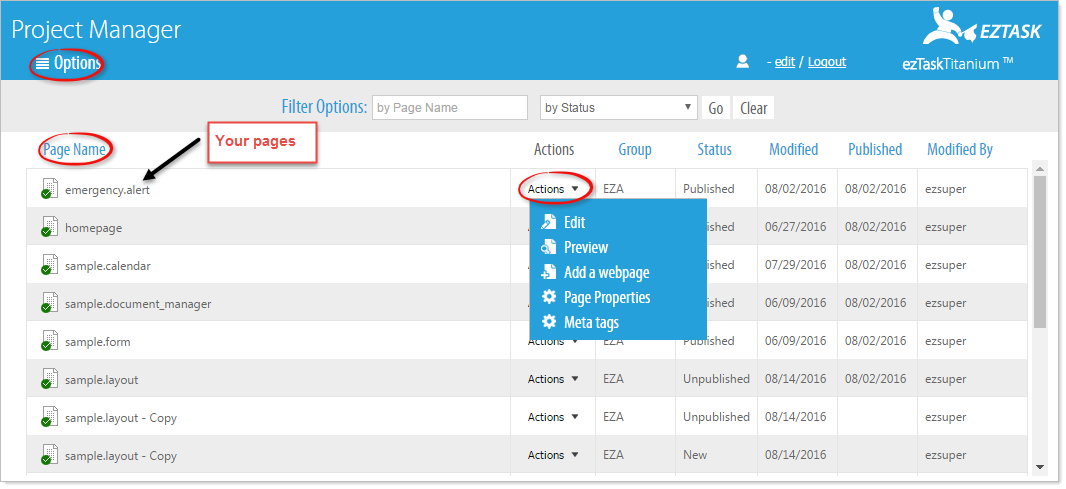Sort by Group column header

point(635,150)
